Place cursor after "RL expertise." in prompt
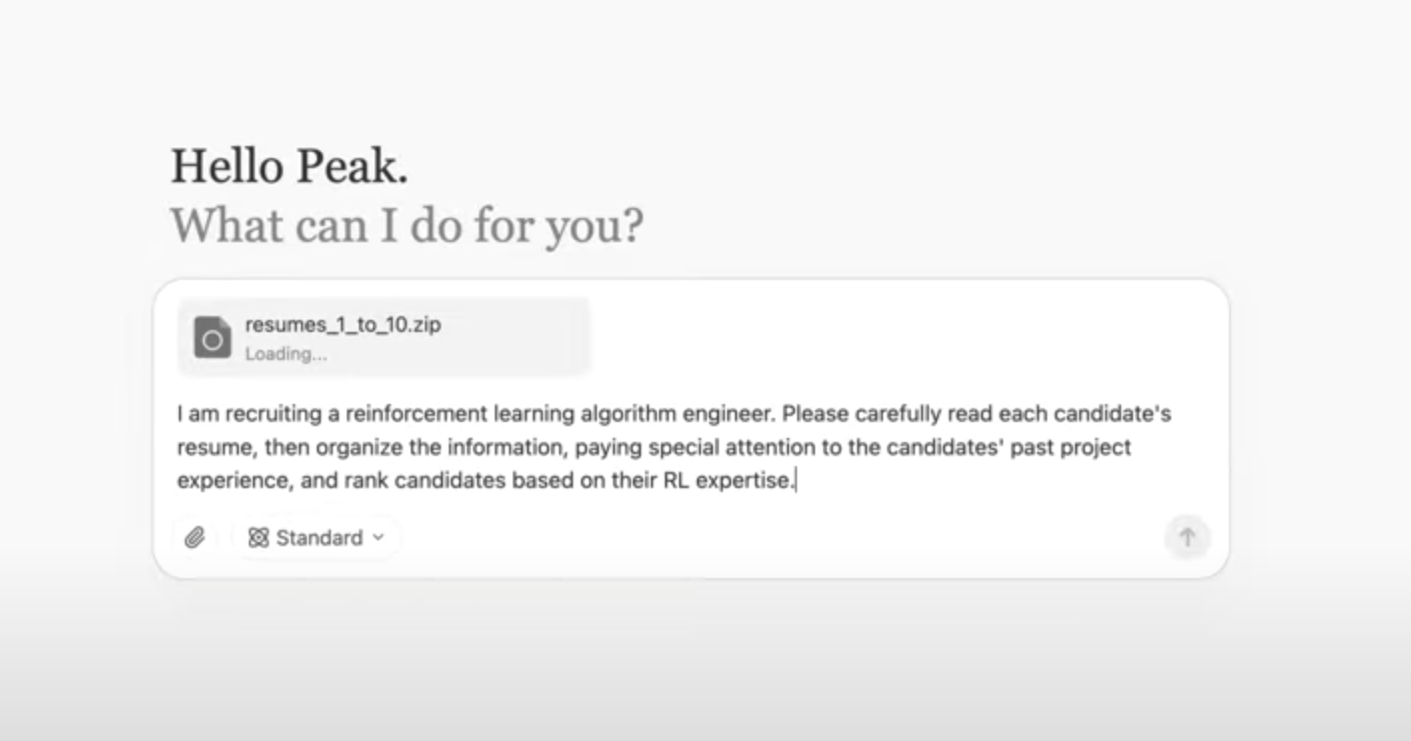Screen dimensions: 1411x741 click(x=796, y=481)
